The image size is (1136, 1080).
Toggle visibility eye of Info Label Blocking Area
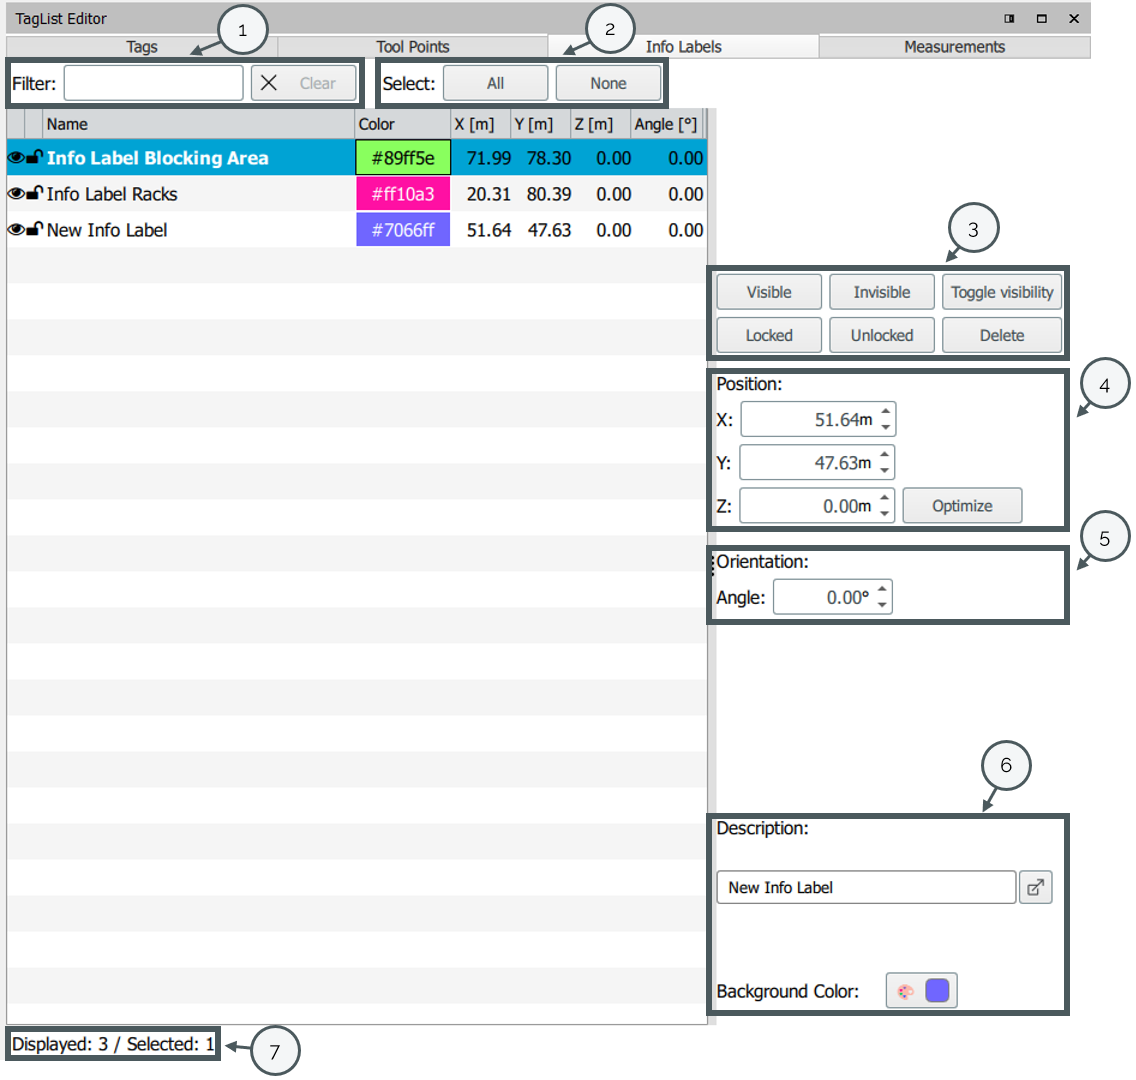tap(16, 158)
